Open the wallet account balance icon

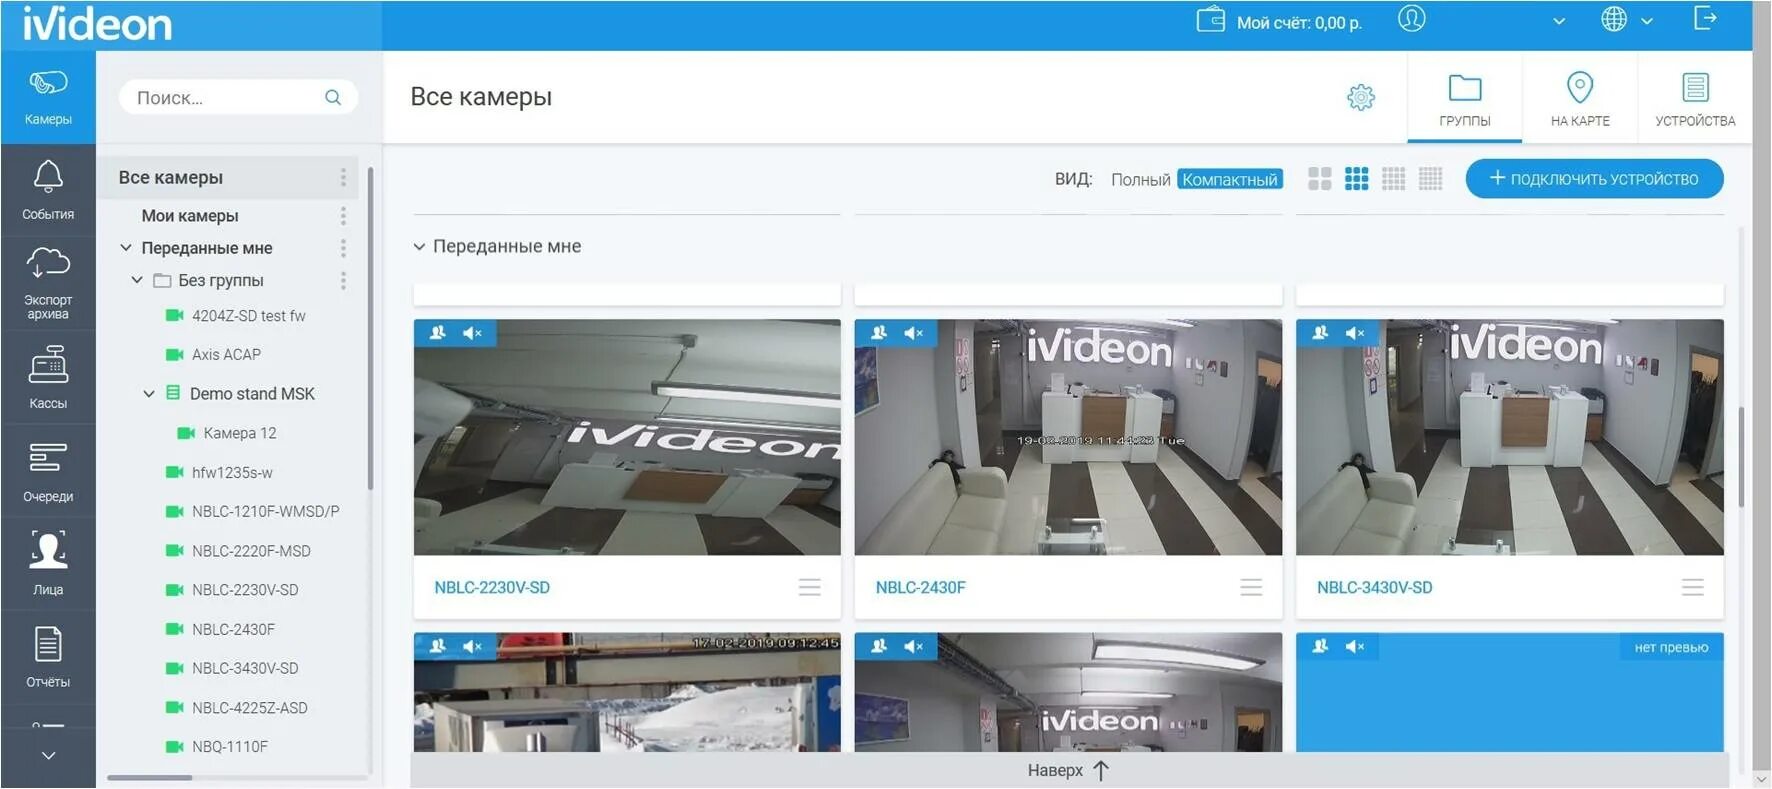tap(1211, 20)
